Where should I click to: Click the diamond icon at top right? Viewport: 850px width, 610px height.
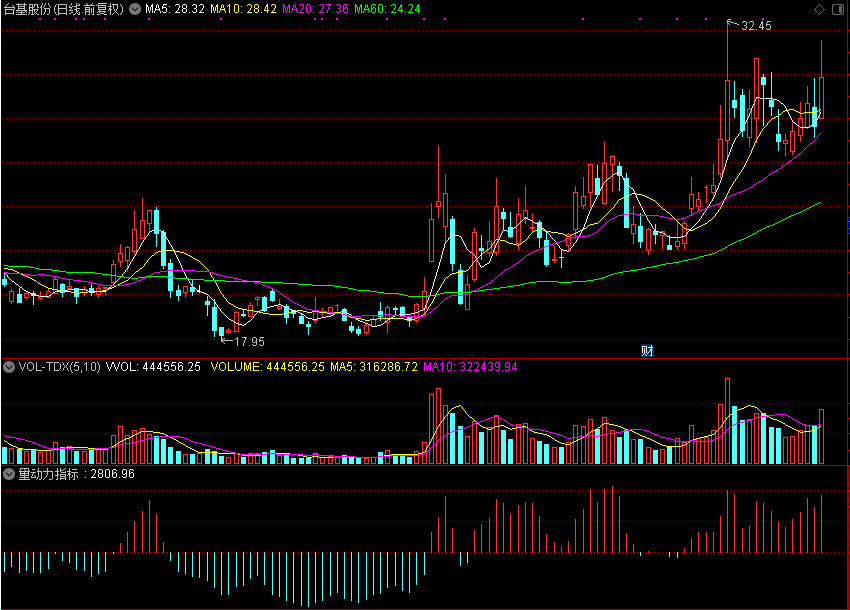coord(820,9)
